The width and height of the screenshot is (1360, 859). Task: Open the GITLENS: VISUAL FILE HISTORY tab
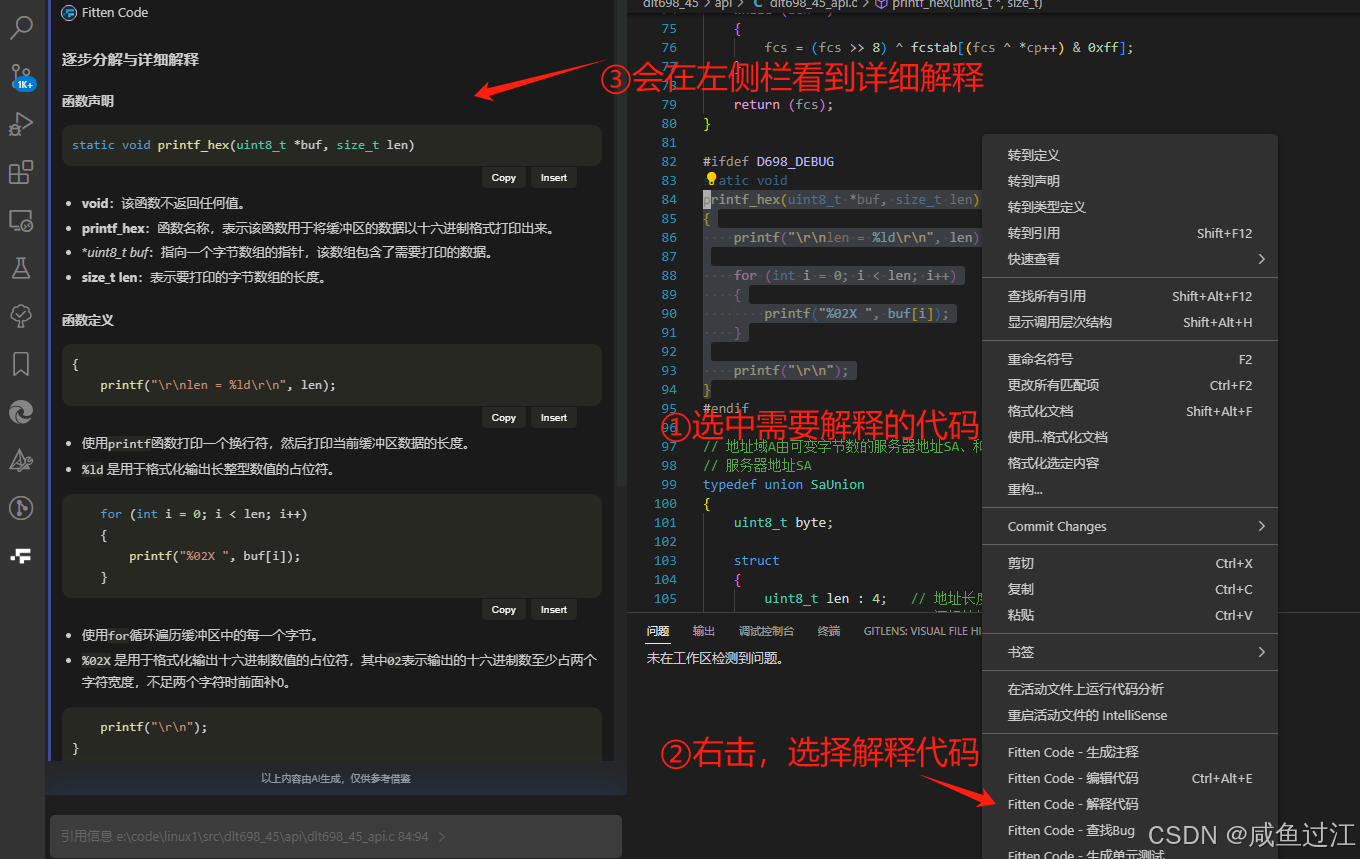point(923,631)
